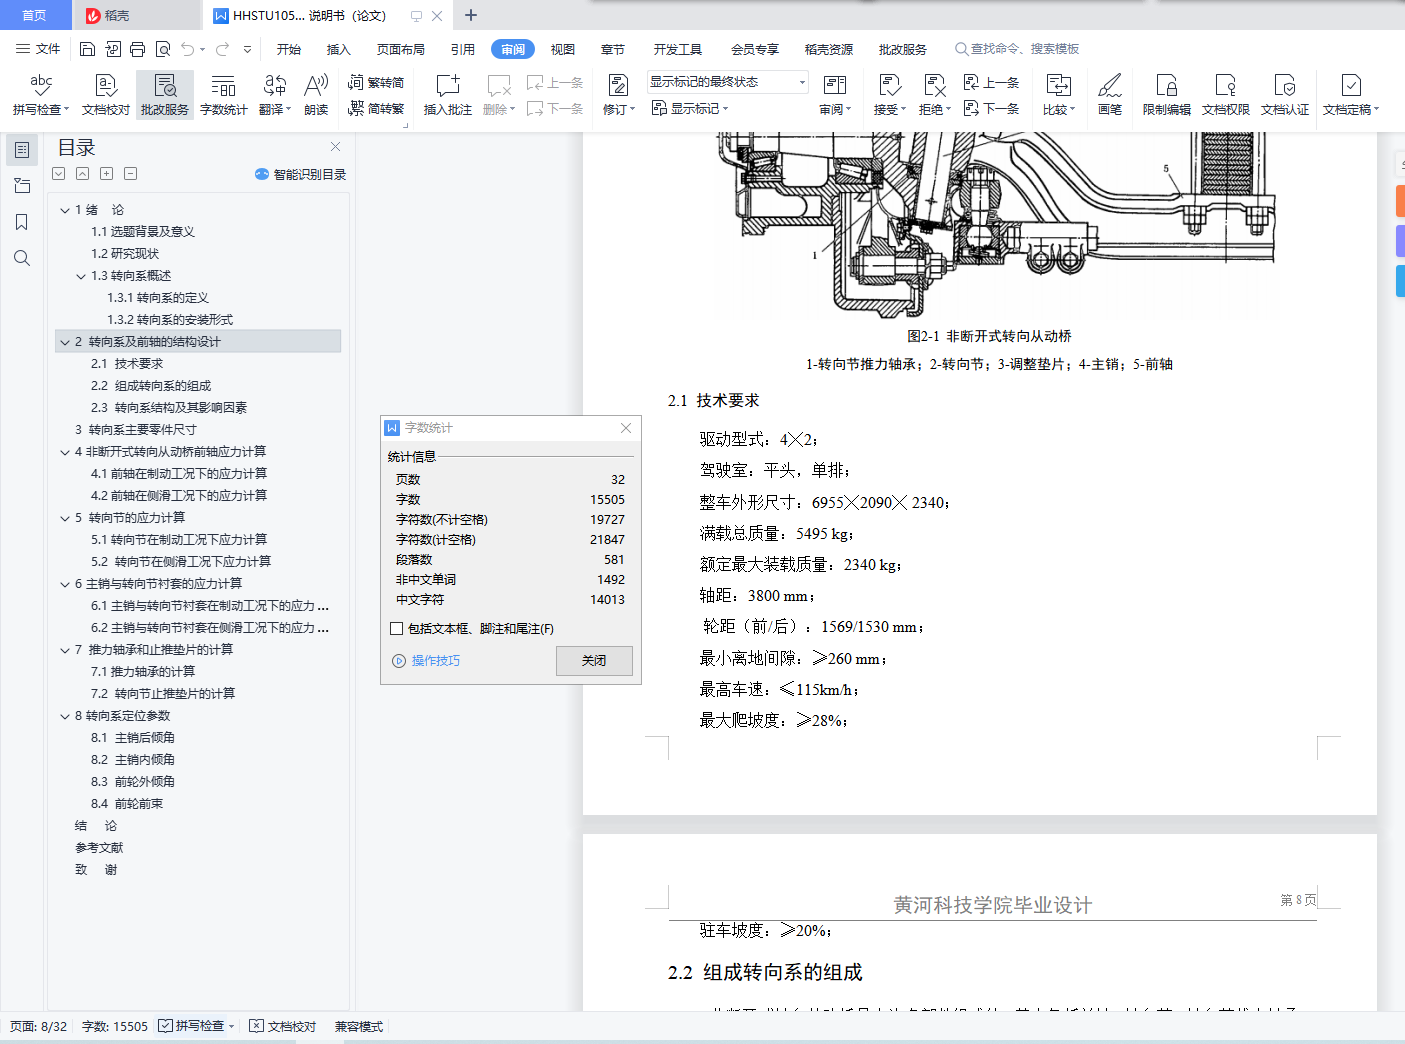Click the undo icon in quick toolbar
Viewport: 1405px width, 1044px height.
(x=188, y=49)
